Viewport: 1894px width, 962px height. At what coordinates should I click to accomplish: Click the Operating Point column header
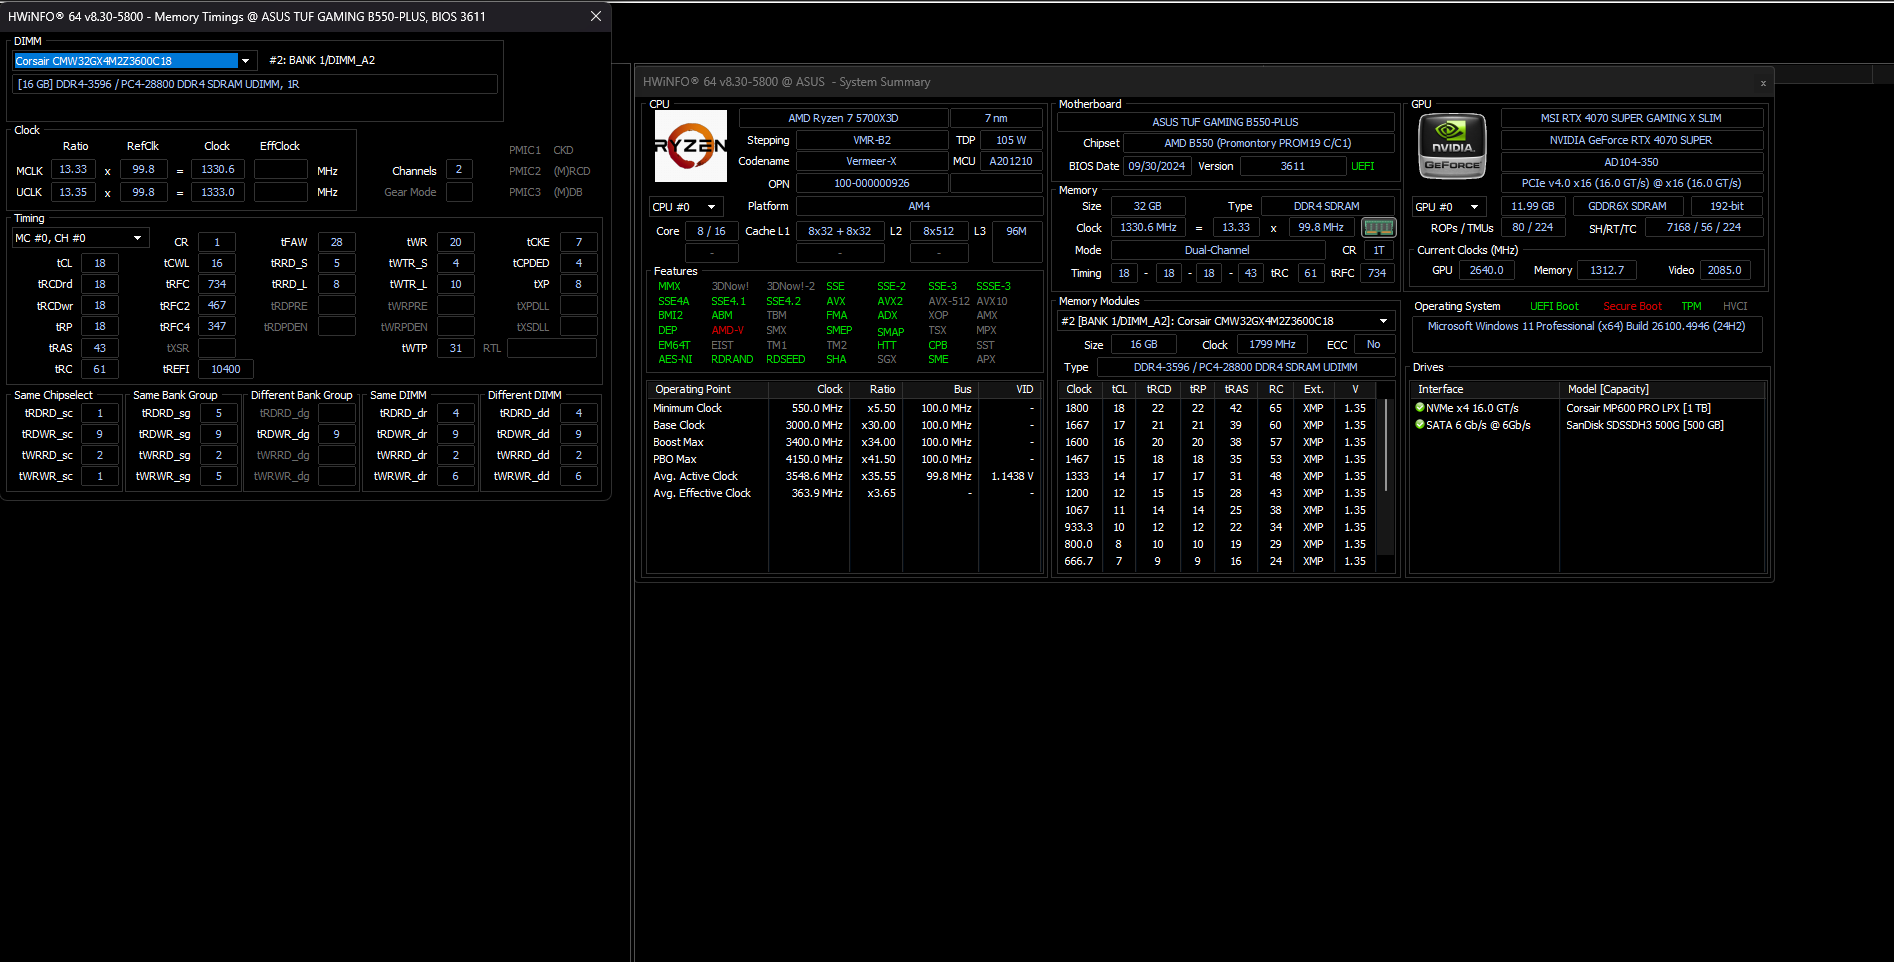[x=708, y=389]
